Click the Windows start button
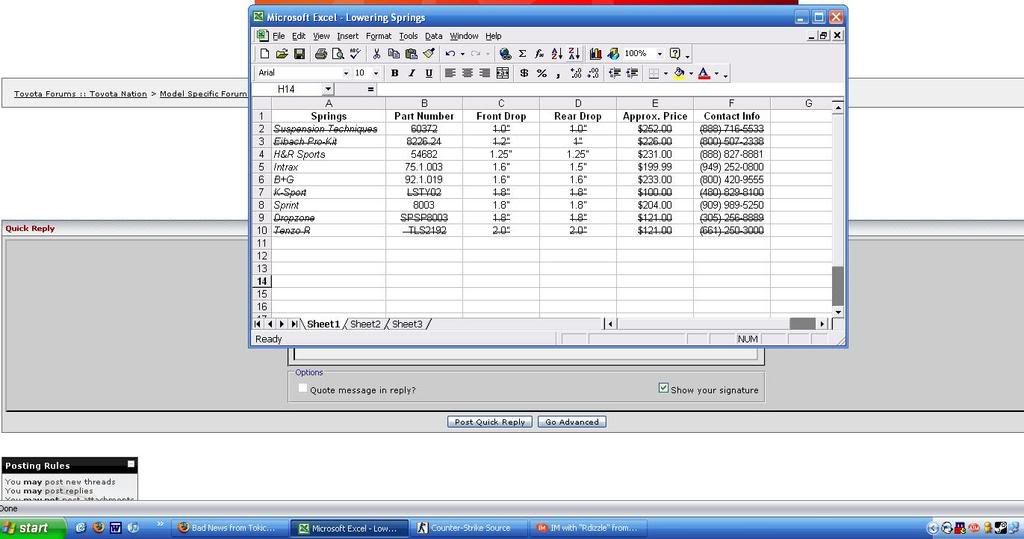1024x539 pixels. click(x=33, y=528)
